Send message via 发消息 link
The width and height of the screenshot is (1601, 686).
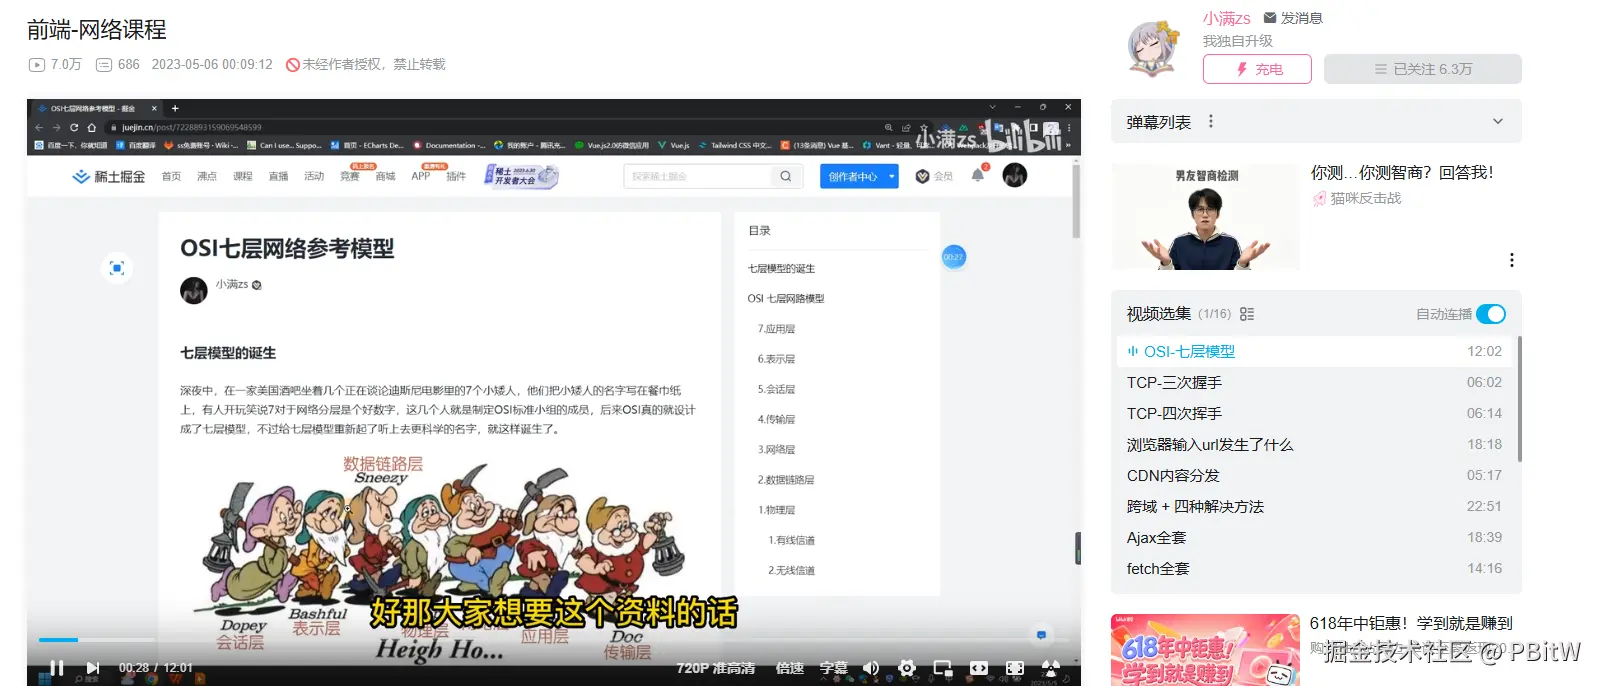[1293, 18]
